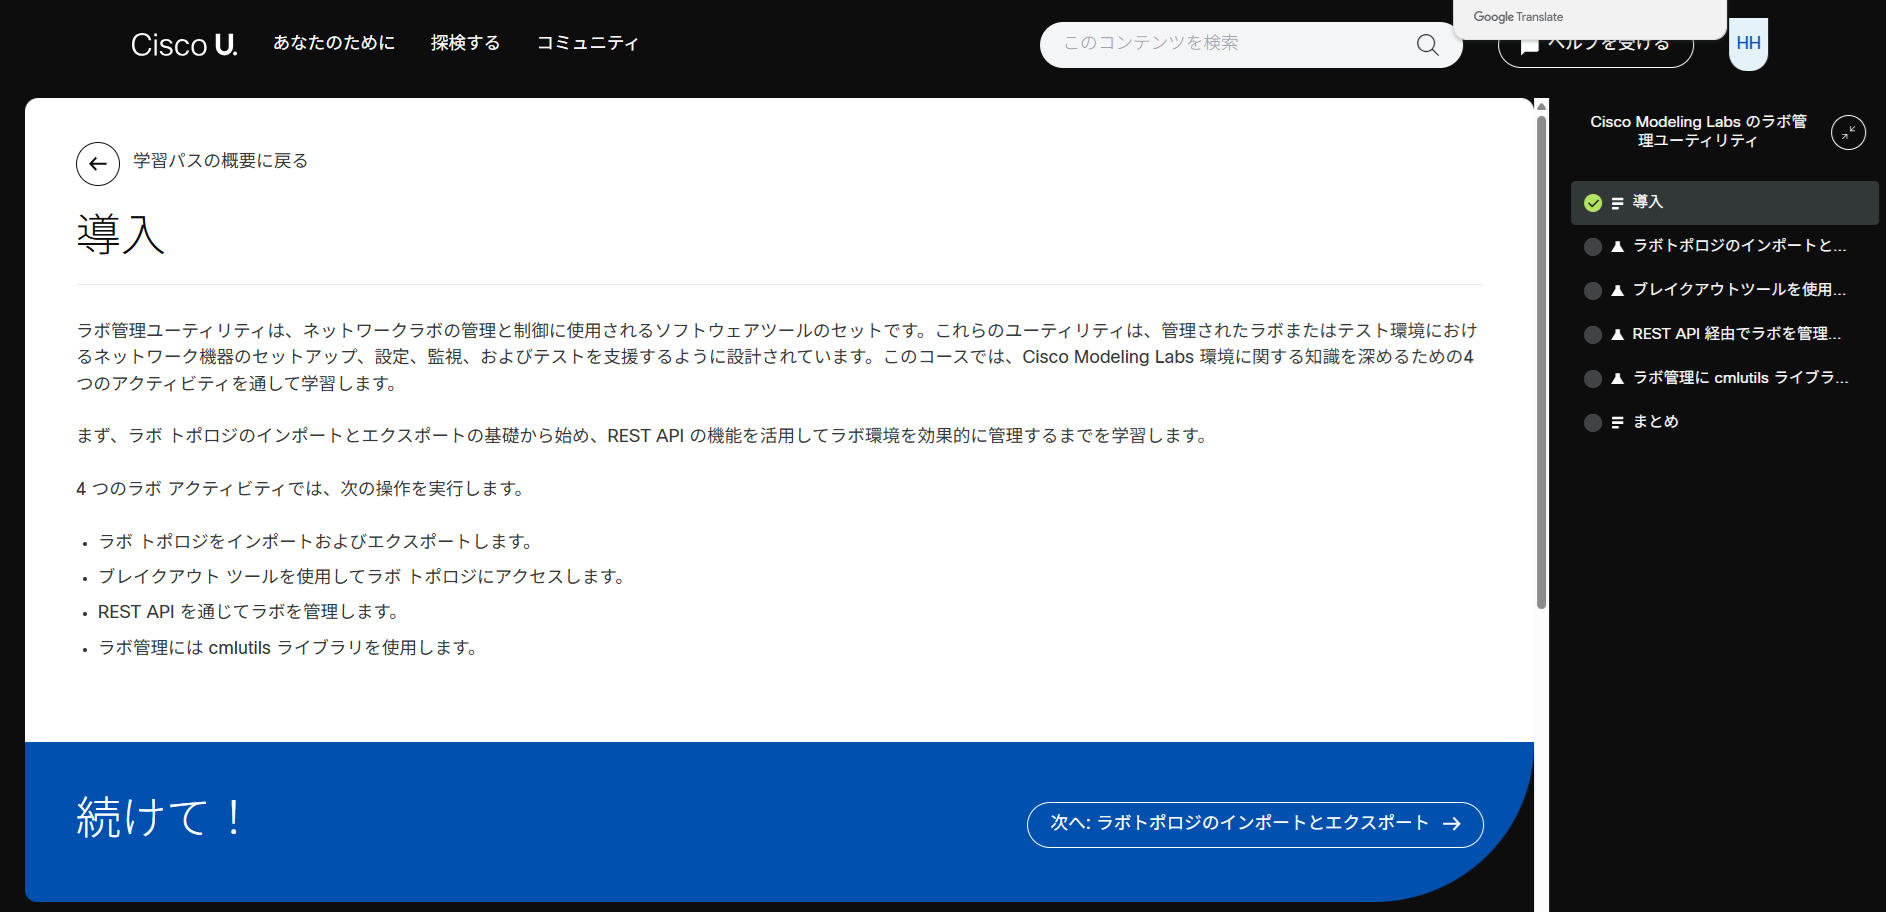Click the 導入 page heading
The height and width of the screenshot is (912, 1886).
[x=121, y=234]
